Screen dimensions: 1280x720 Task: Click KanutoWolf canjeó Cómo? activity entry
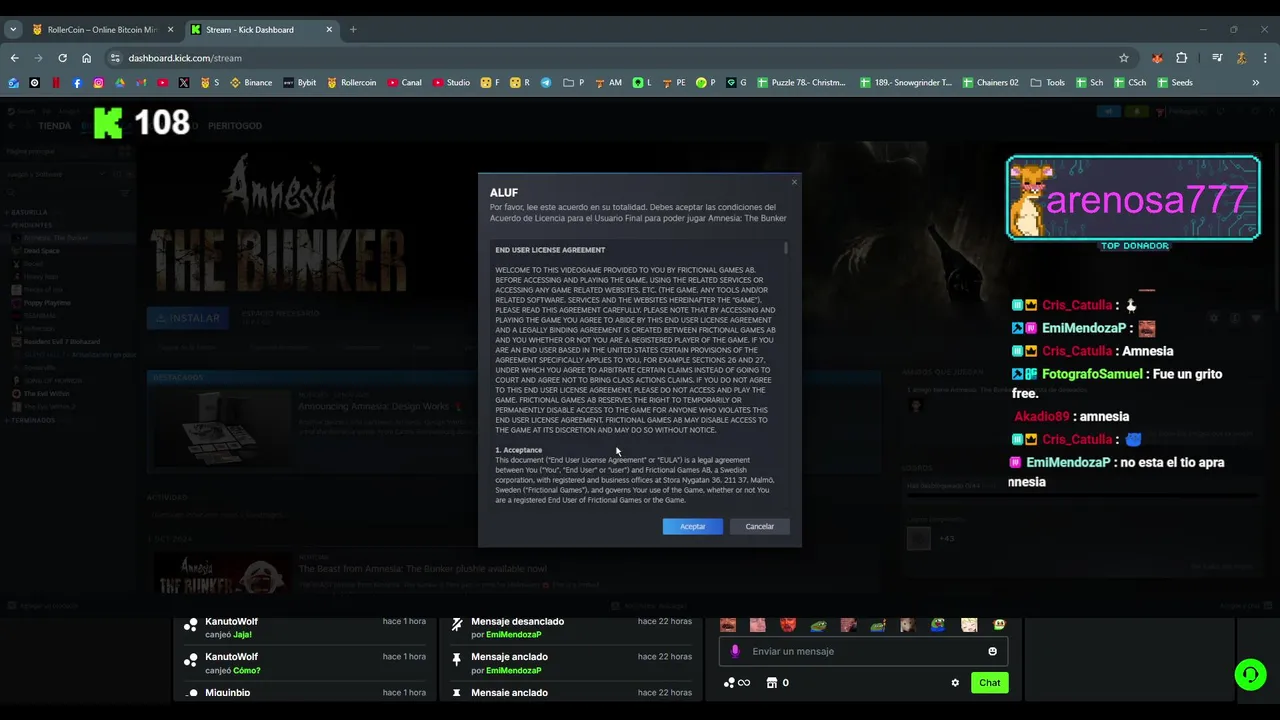(x=305, y=663)
